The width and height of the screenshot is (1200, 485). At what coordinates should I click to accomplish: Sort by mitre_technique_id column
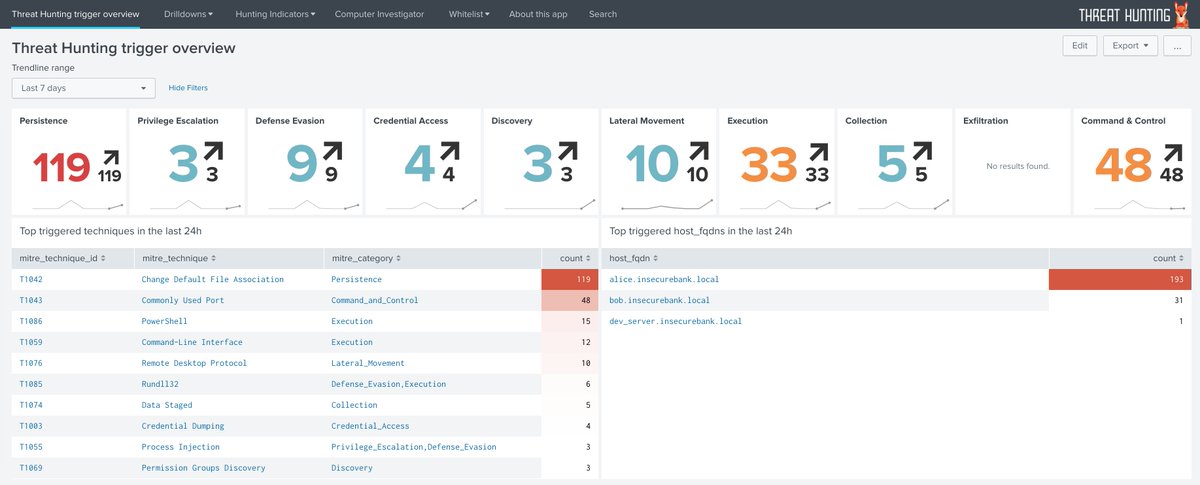pos(64,258)
